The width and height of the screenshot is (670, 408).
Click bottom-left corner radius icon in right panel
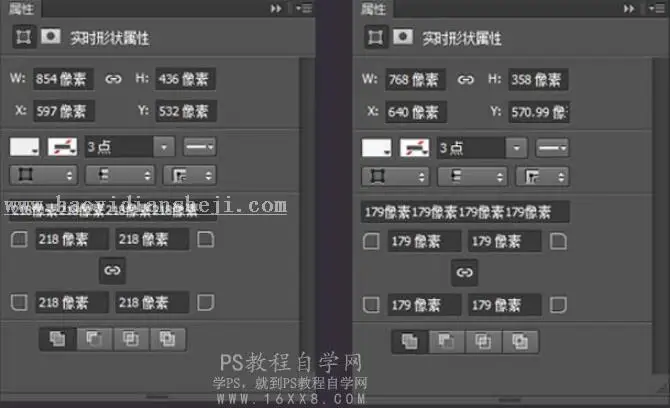point(371,305)
